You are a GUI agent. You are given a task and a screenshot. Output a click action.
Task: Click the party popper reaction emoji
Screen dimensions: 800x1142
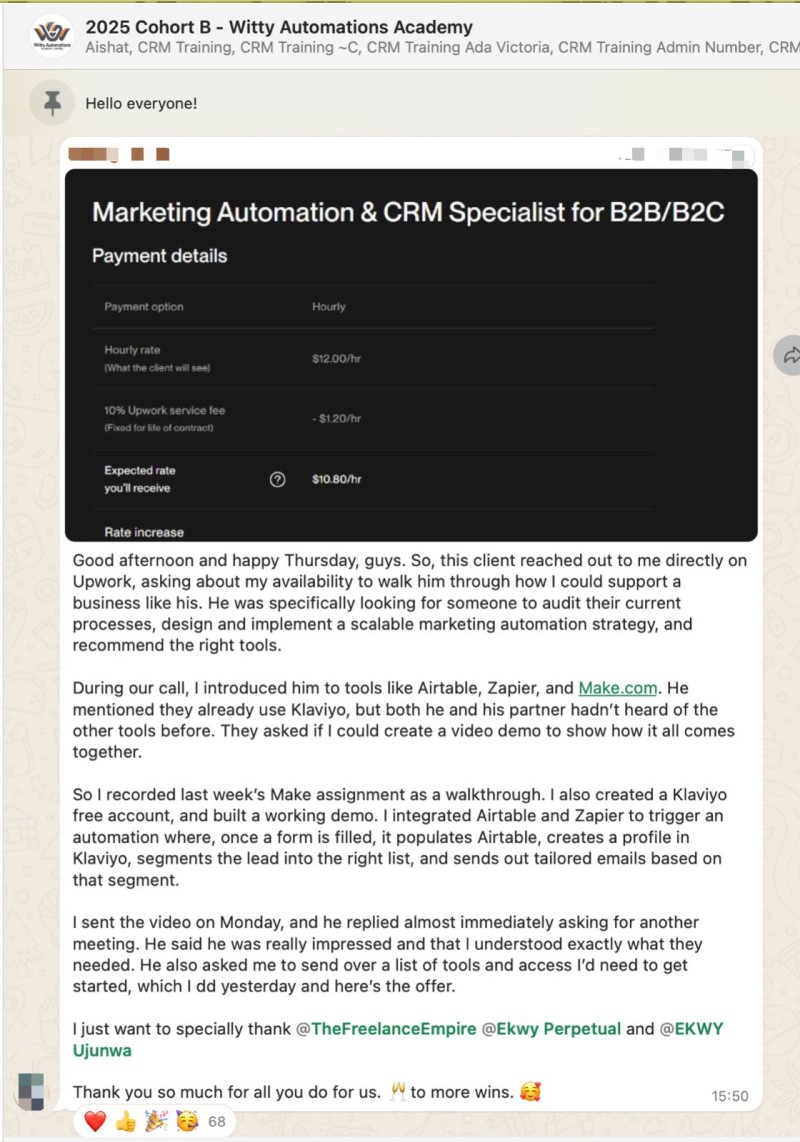tap(156, 1121)
